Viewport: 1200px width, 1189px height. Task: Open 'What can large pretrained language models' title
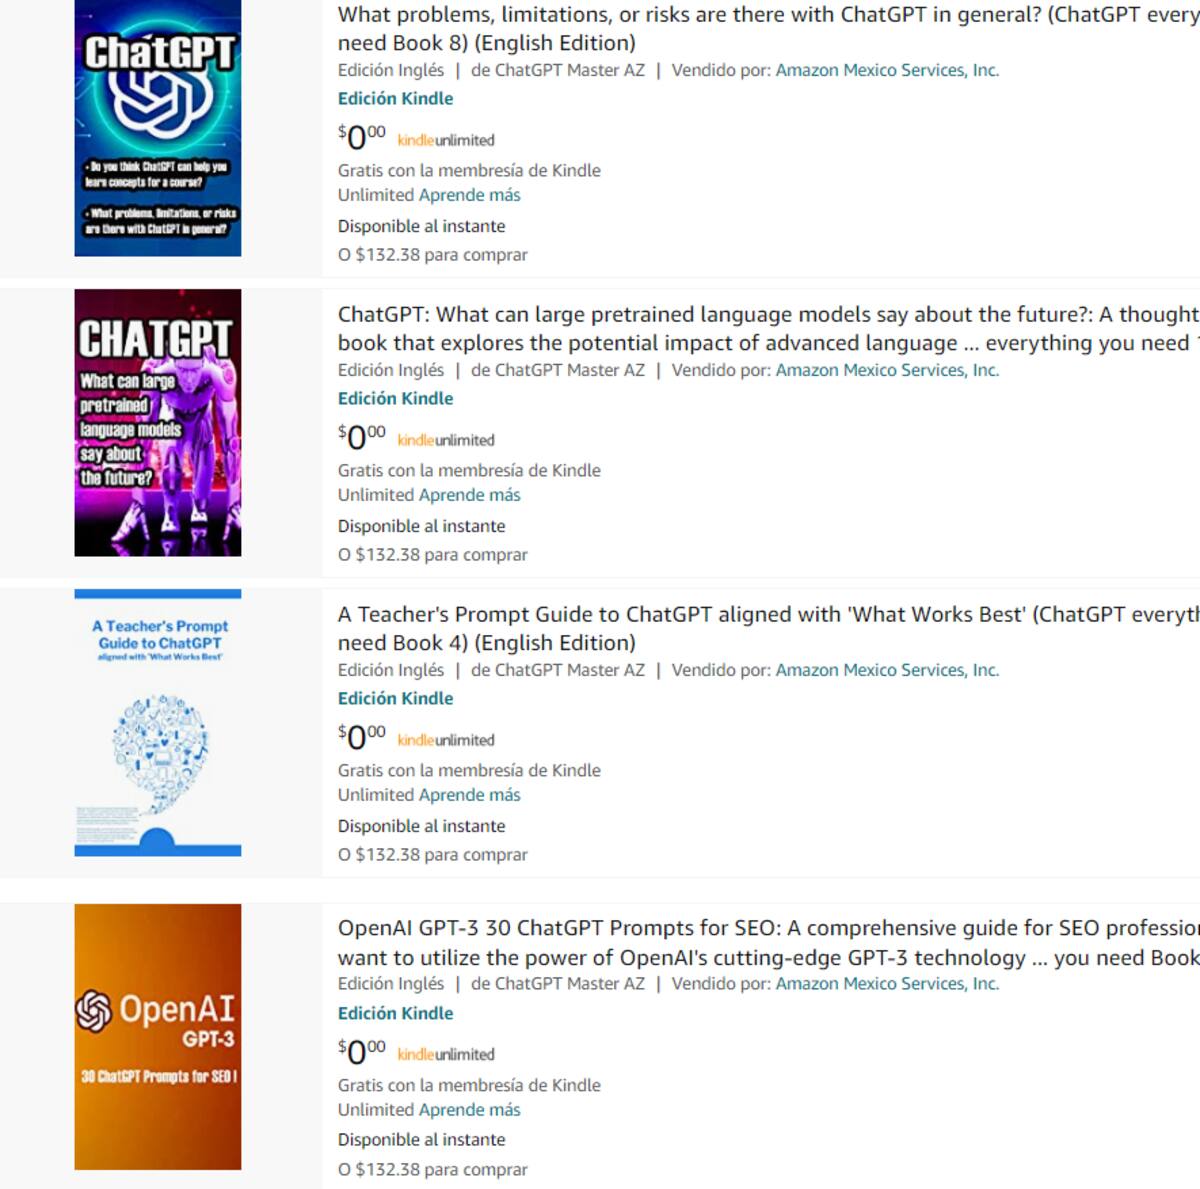768,328
